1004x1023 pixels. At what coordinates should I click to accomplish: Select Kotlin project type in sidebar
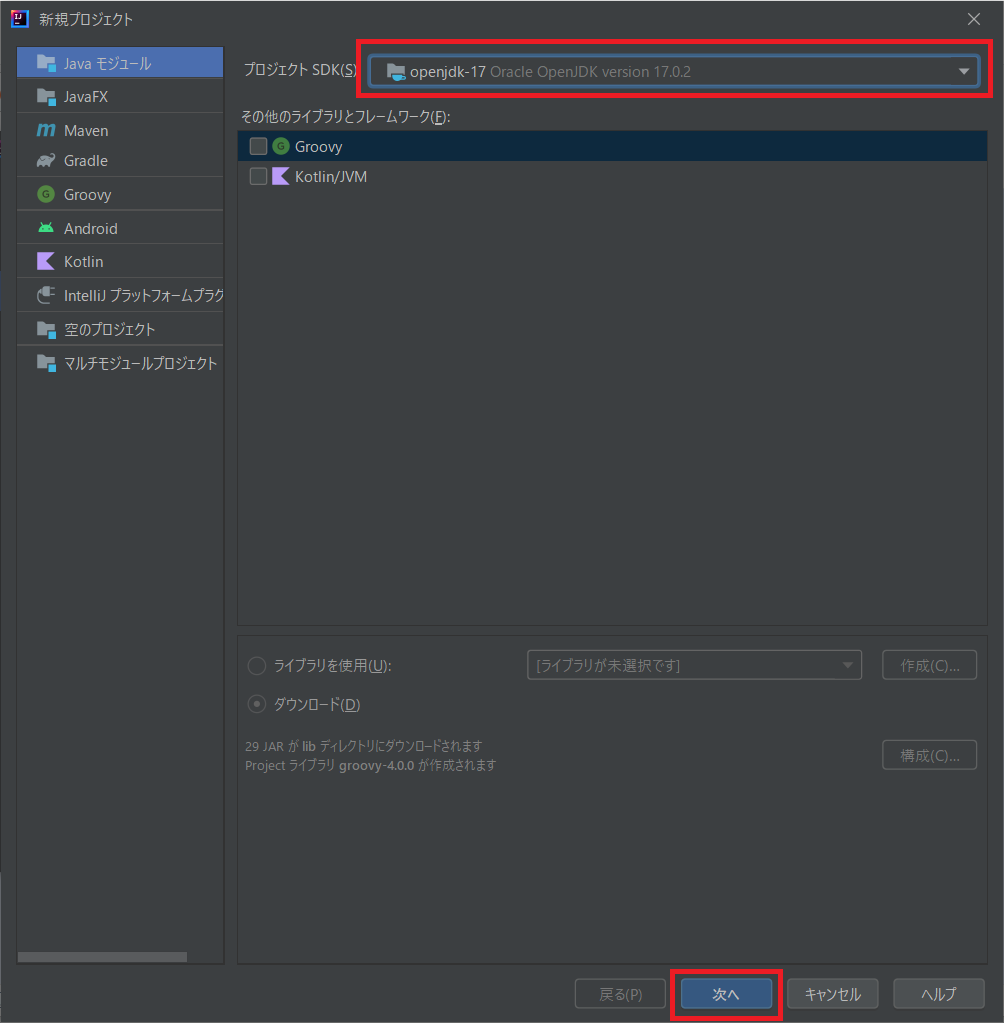(120, 262)
